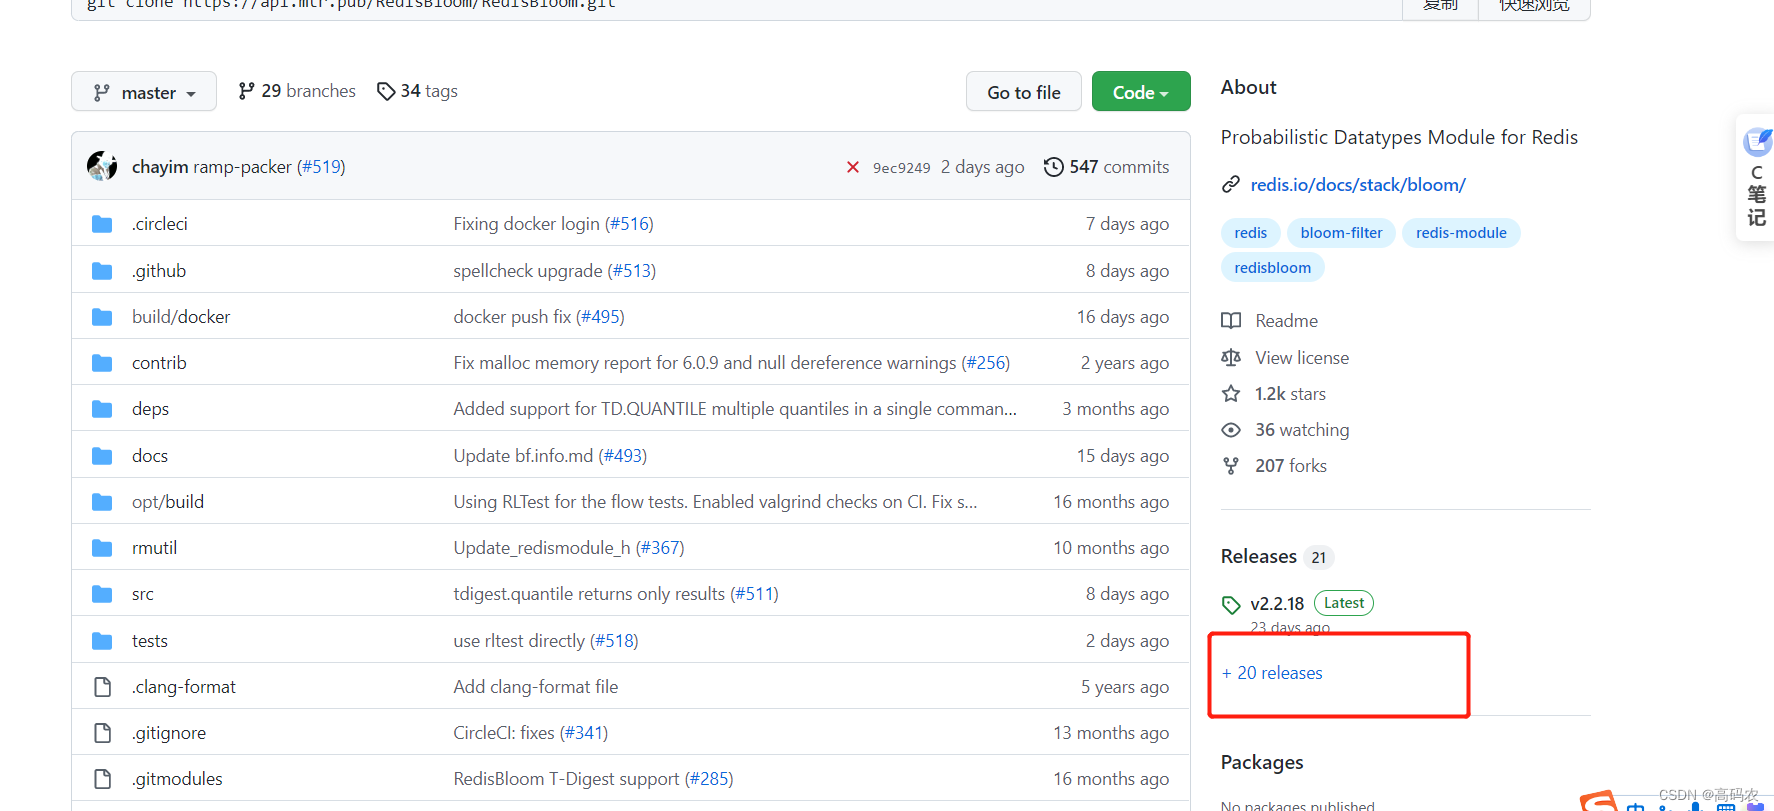This screenshot has height=811, width=1774.
Task: Open the contrib folder
Action: coord(159,363)
